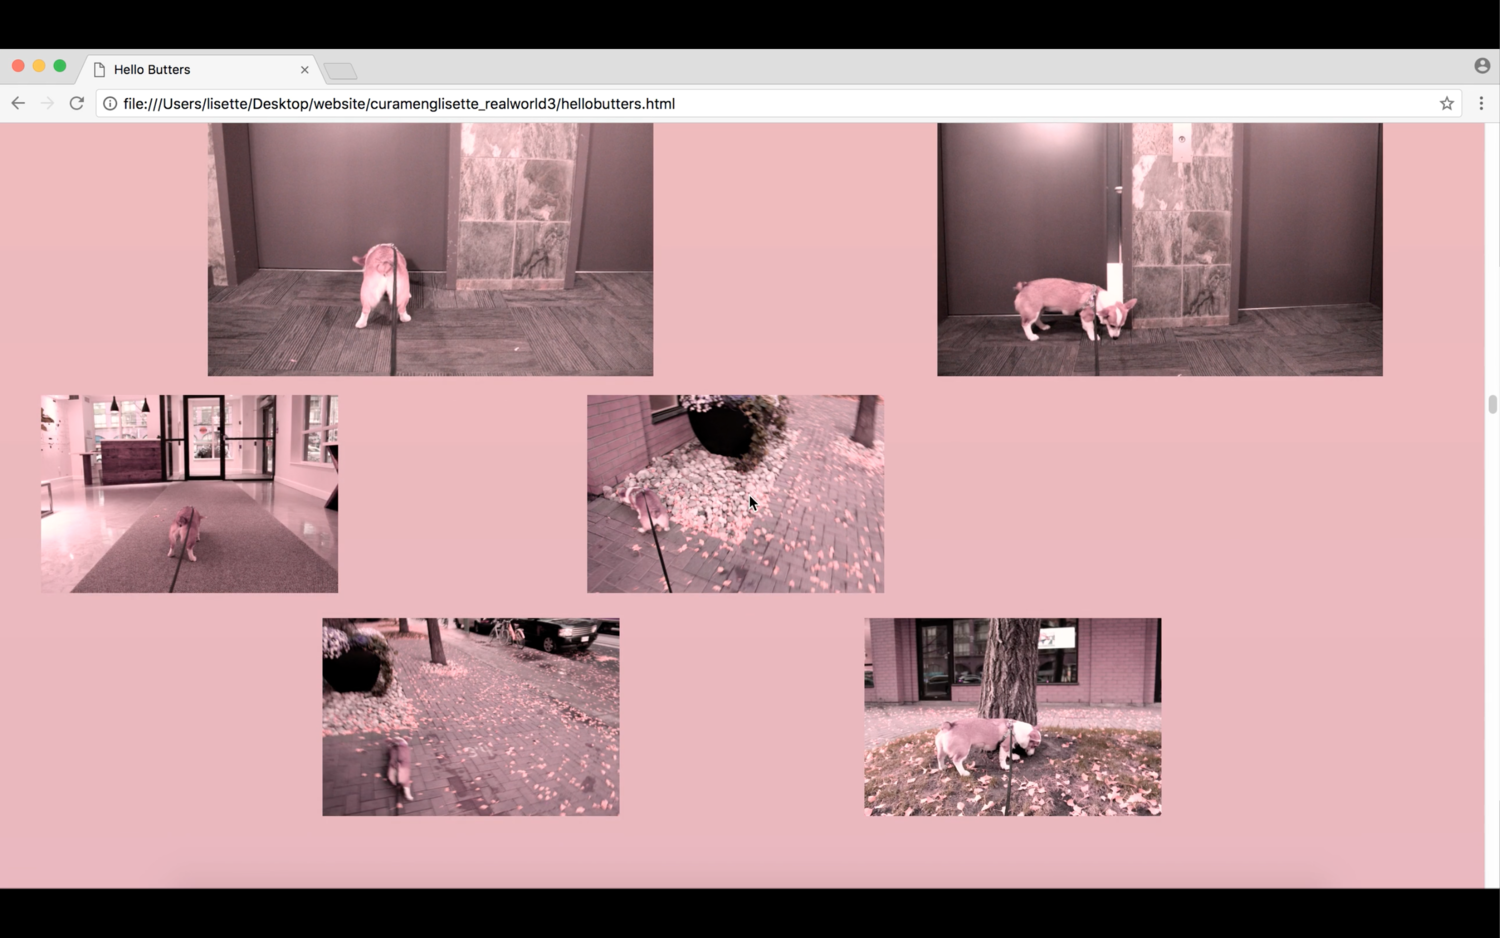Click photo of corgi facing elevator door
Image resolution: width=1500 pixels, height=938 pixels.
click(x=430, y=249)
